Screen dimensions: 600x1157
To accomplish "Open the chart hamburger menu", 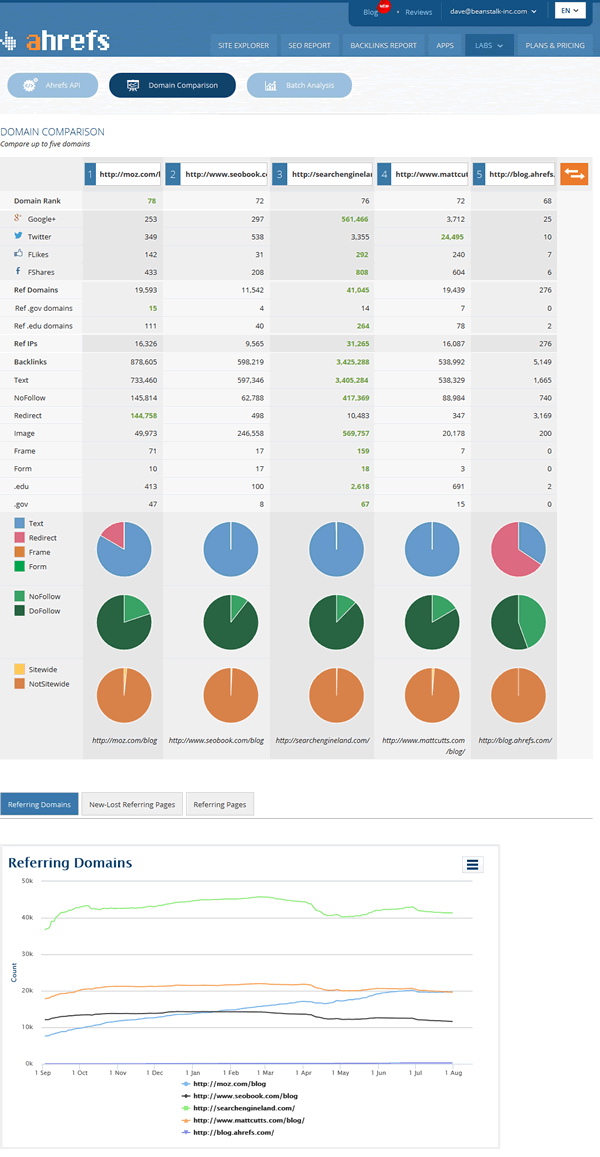I will (473, 864).
